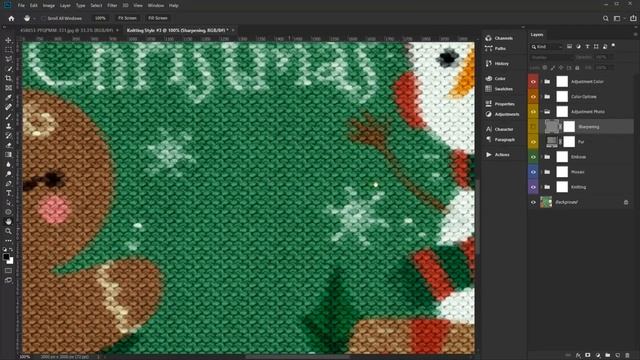640x360 pixels.
Task: Expand the Mosaic group
Action: [x=542, y=172]
